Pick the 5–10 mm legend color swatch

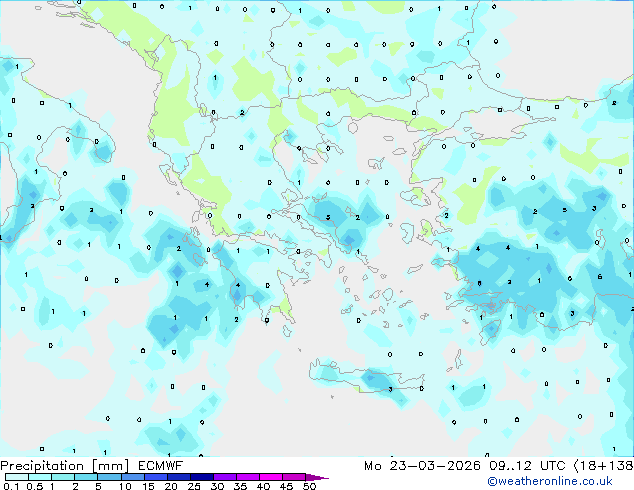pos(109,477)
